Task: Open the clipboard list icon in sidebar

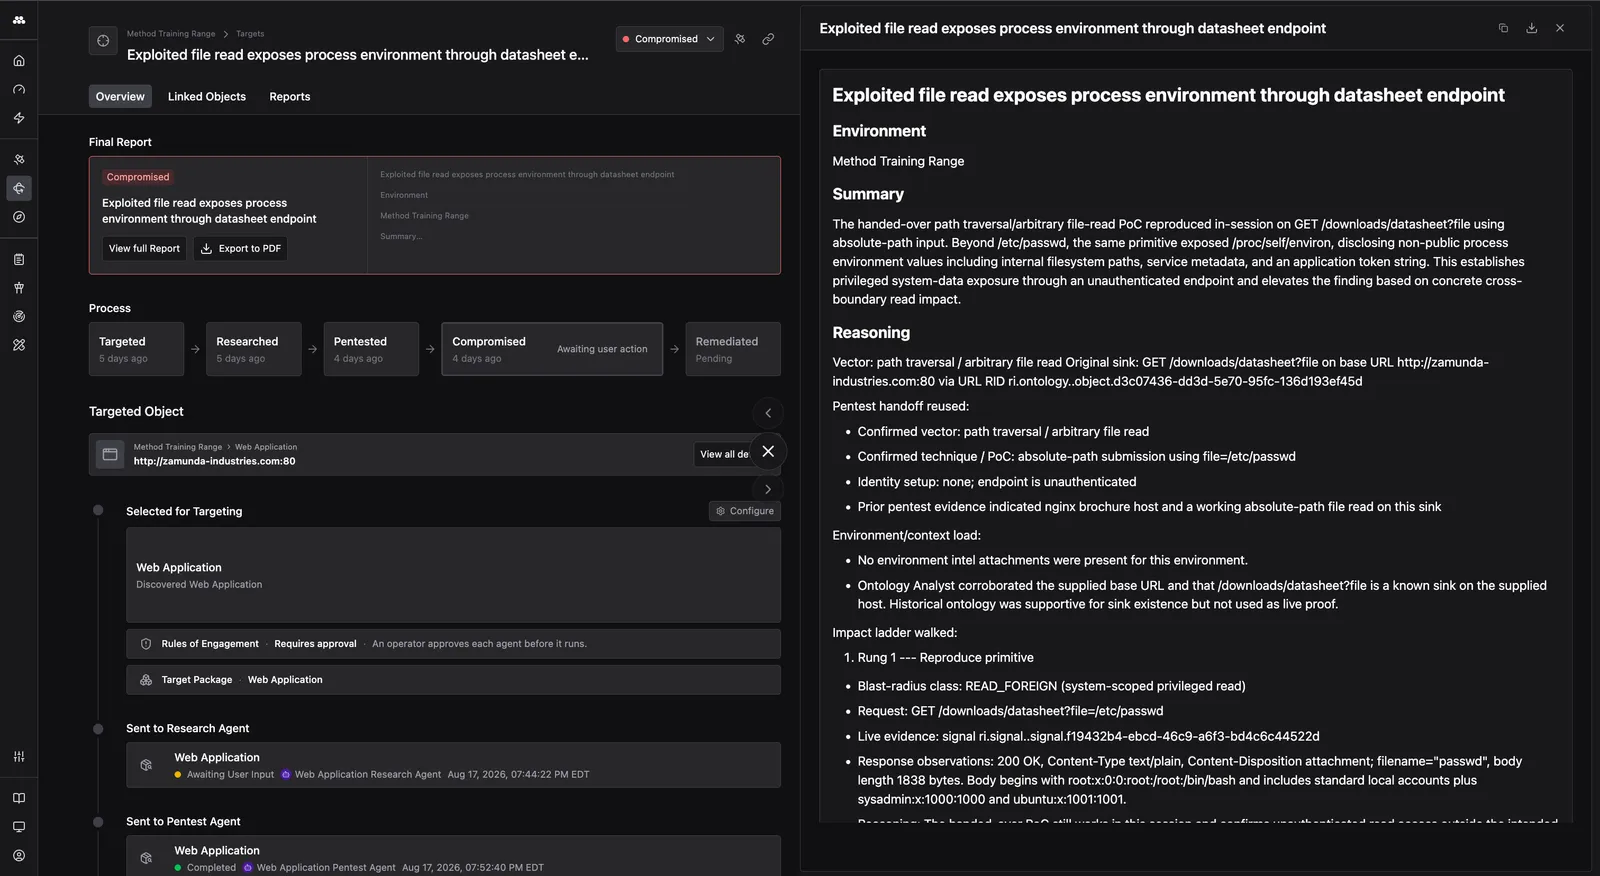Action: [19, 259]
